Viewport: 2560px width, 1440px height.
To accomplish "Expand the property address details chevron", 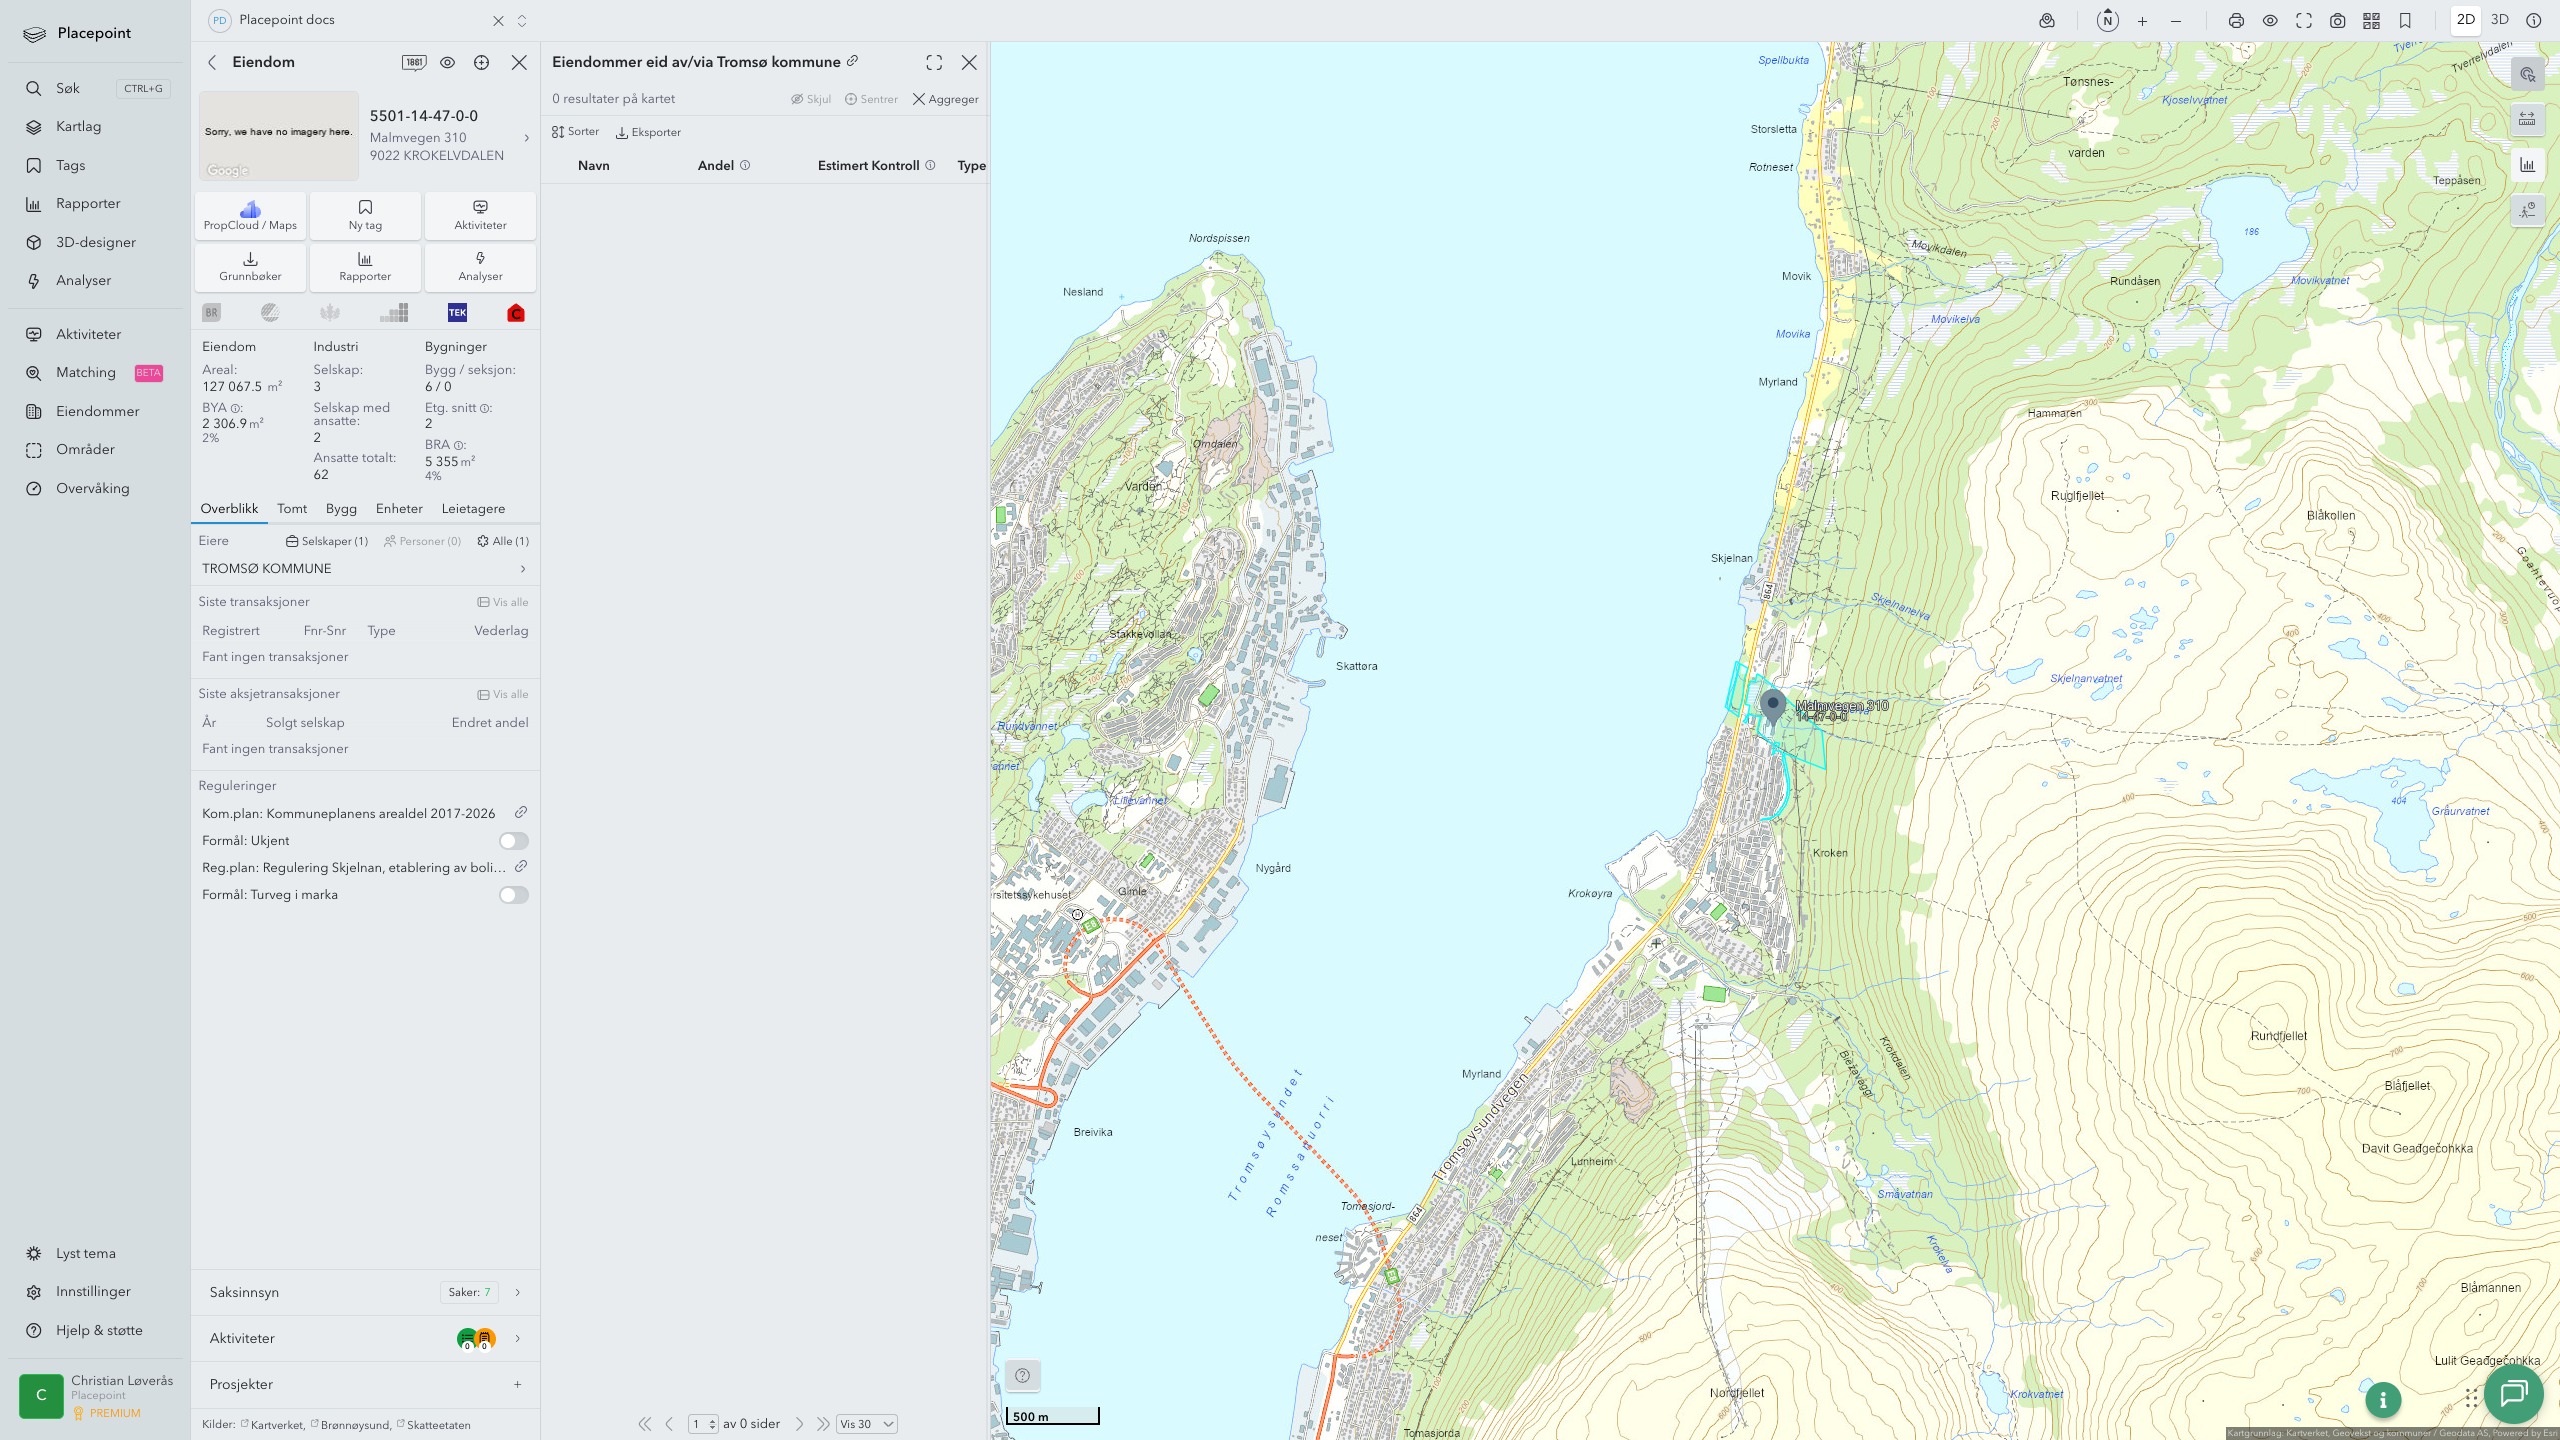I will [x=527, y=138].
